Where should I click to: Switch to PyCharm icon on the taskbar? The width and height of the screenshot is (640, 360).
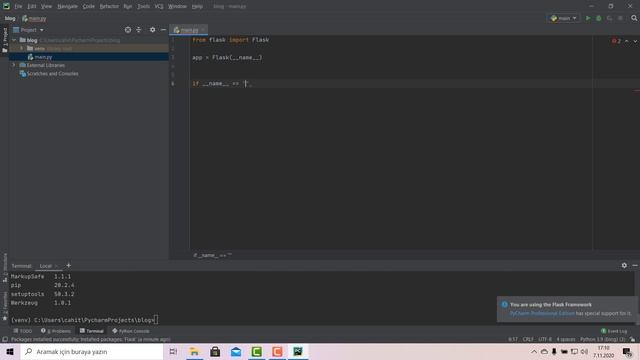(x=298, y=351)
